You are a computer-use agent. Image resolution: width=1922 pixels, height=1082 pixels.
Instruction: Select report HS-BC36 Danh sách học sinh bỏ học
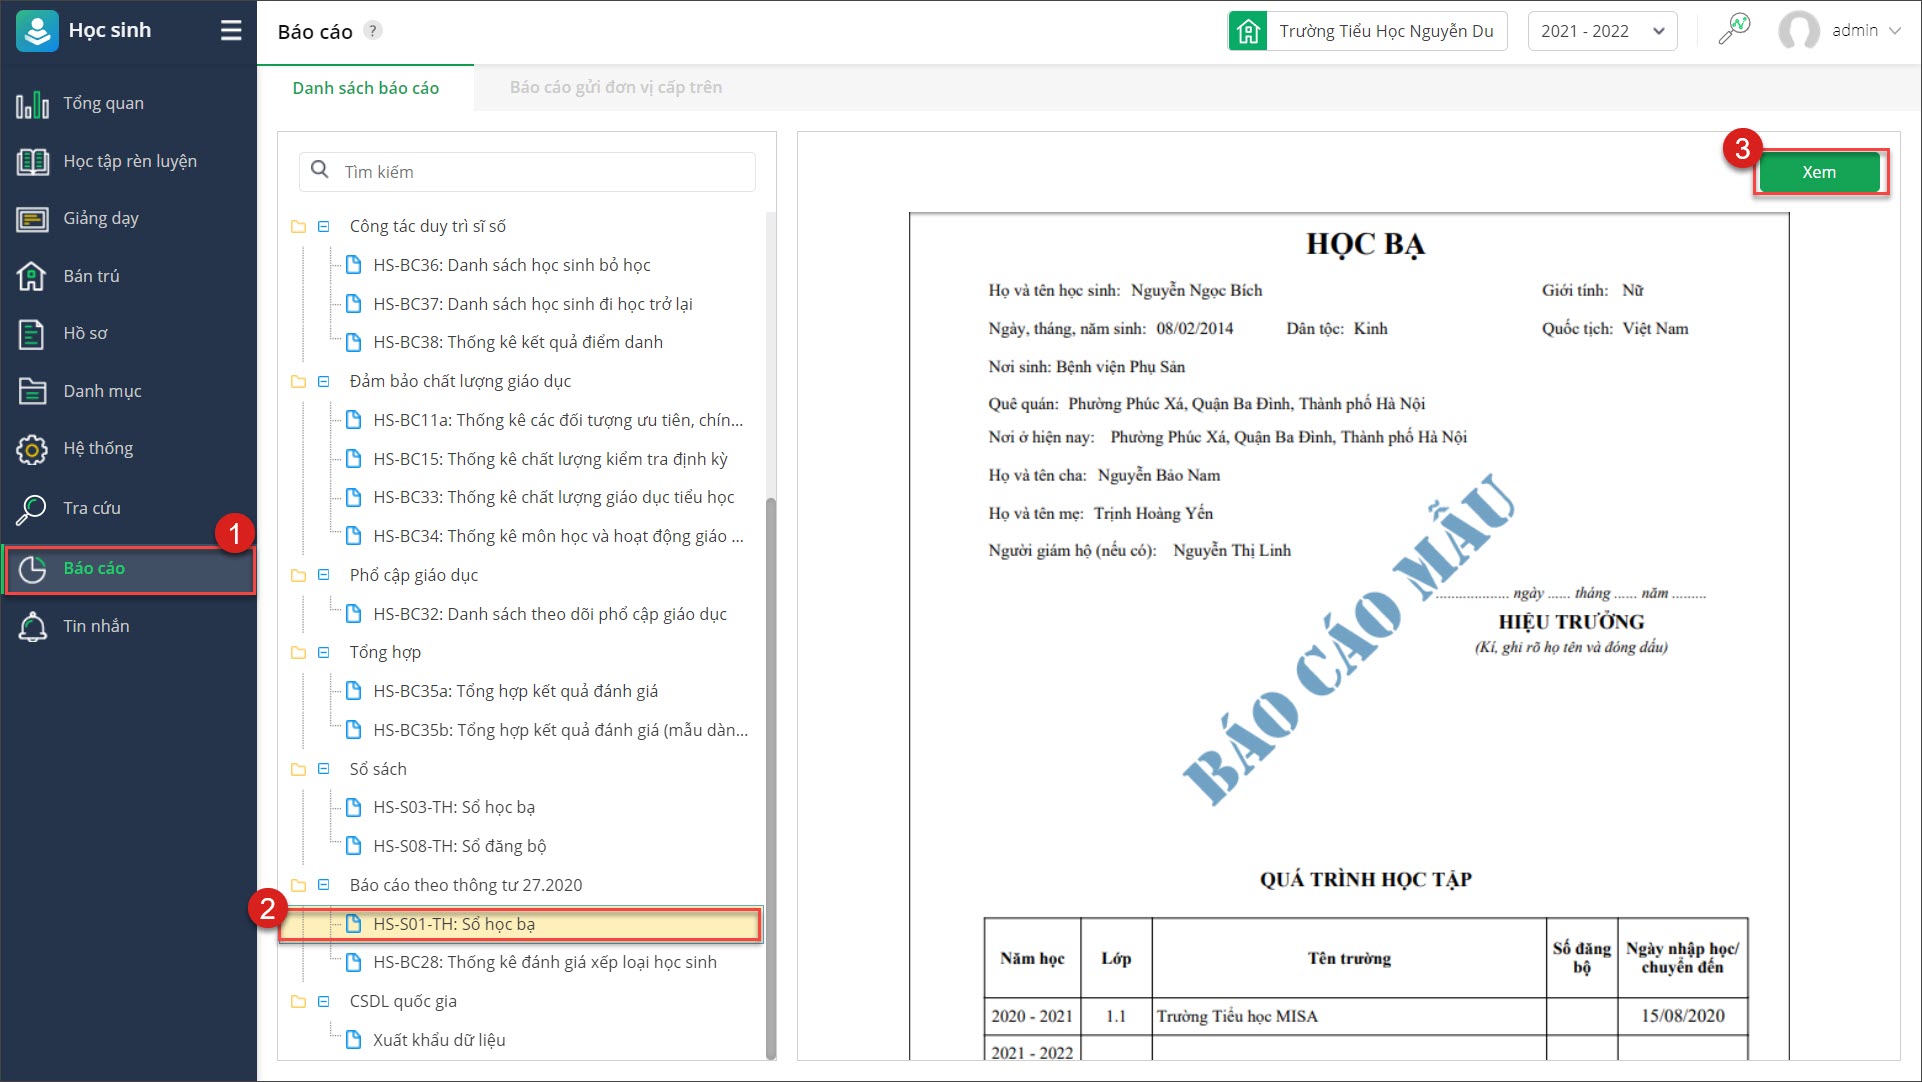pyautogui.click(x=511, y=265)
